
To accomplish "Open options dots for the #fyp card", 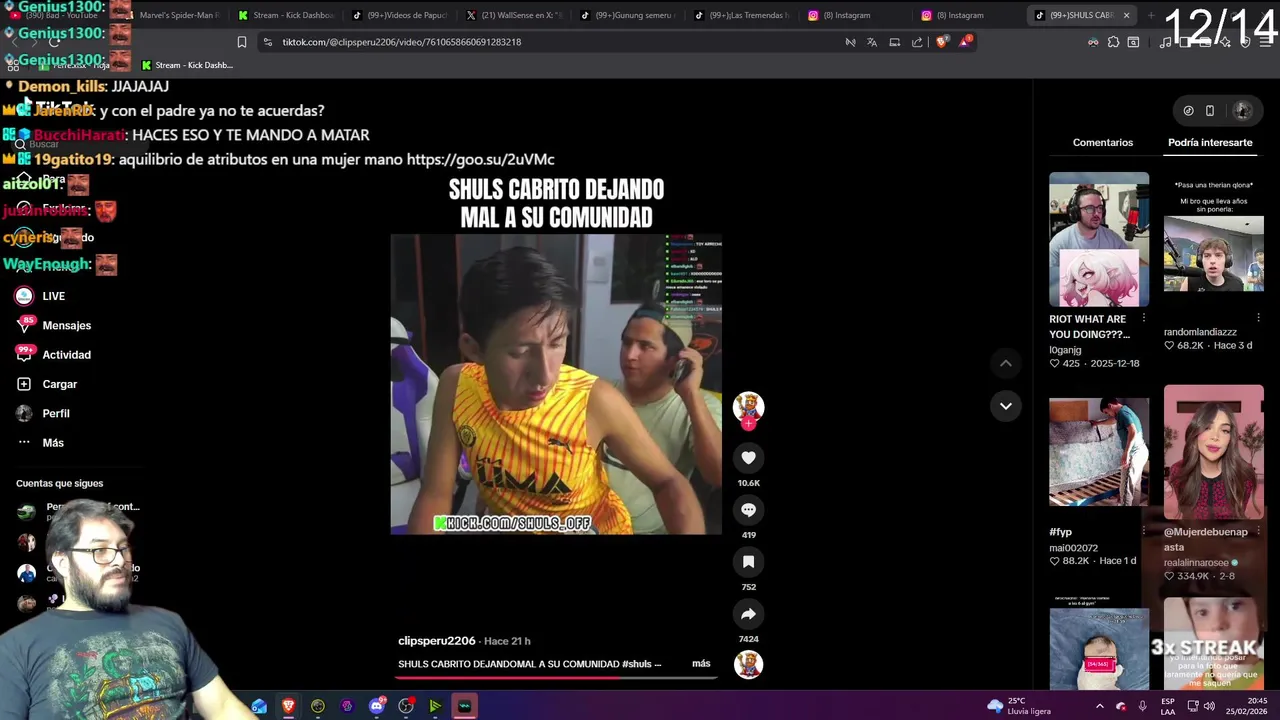I will [1144, 532].
